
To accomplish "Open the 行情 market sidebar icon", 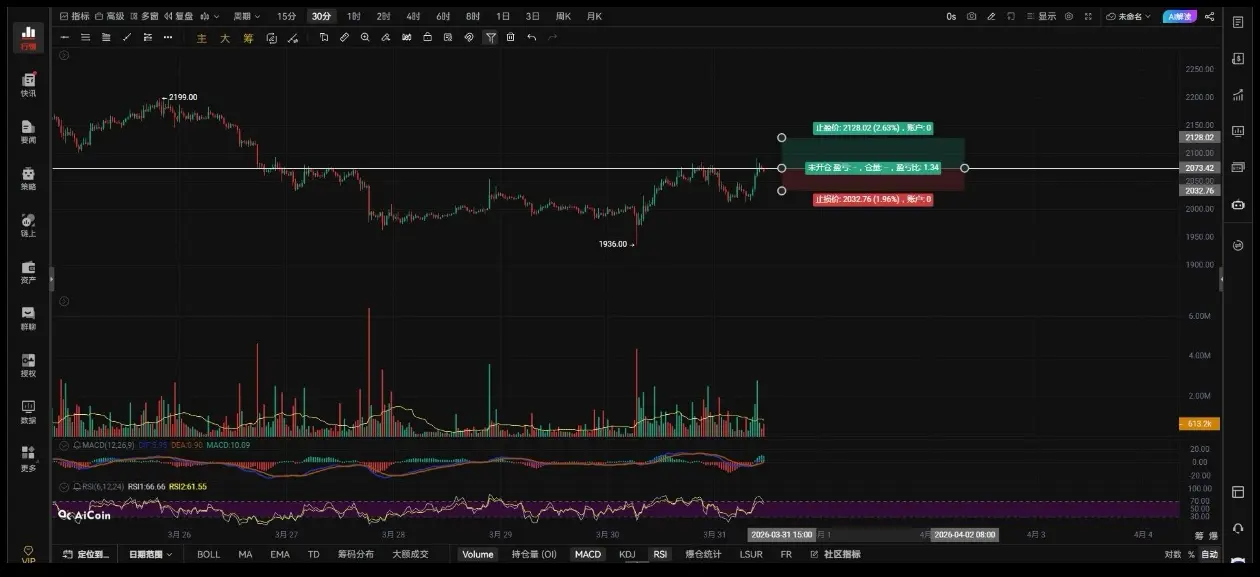I will (x=28, y=37).
